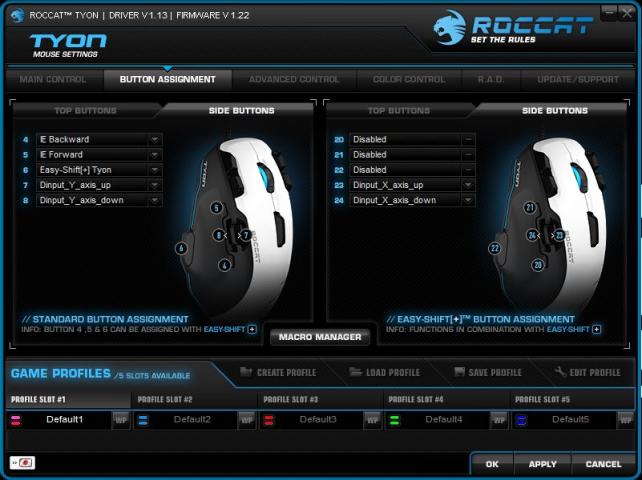Image resolution: width=642 pixels, height=480 pixels.
Task: Click the Apply button
Action: (543, 464)
